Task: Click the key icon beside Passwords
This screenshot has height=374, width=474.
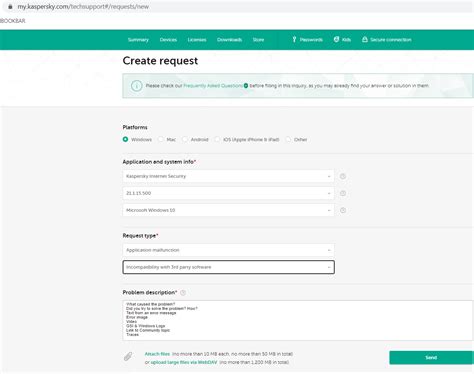Action: 294,40
